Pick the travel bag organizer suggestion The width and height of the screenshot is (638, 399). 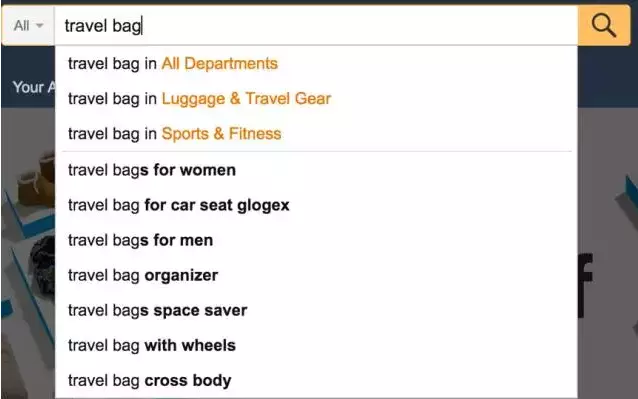point(316,275)
